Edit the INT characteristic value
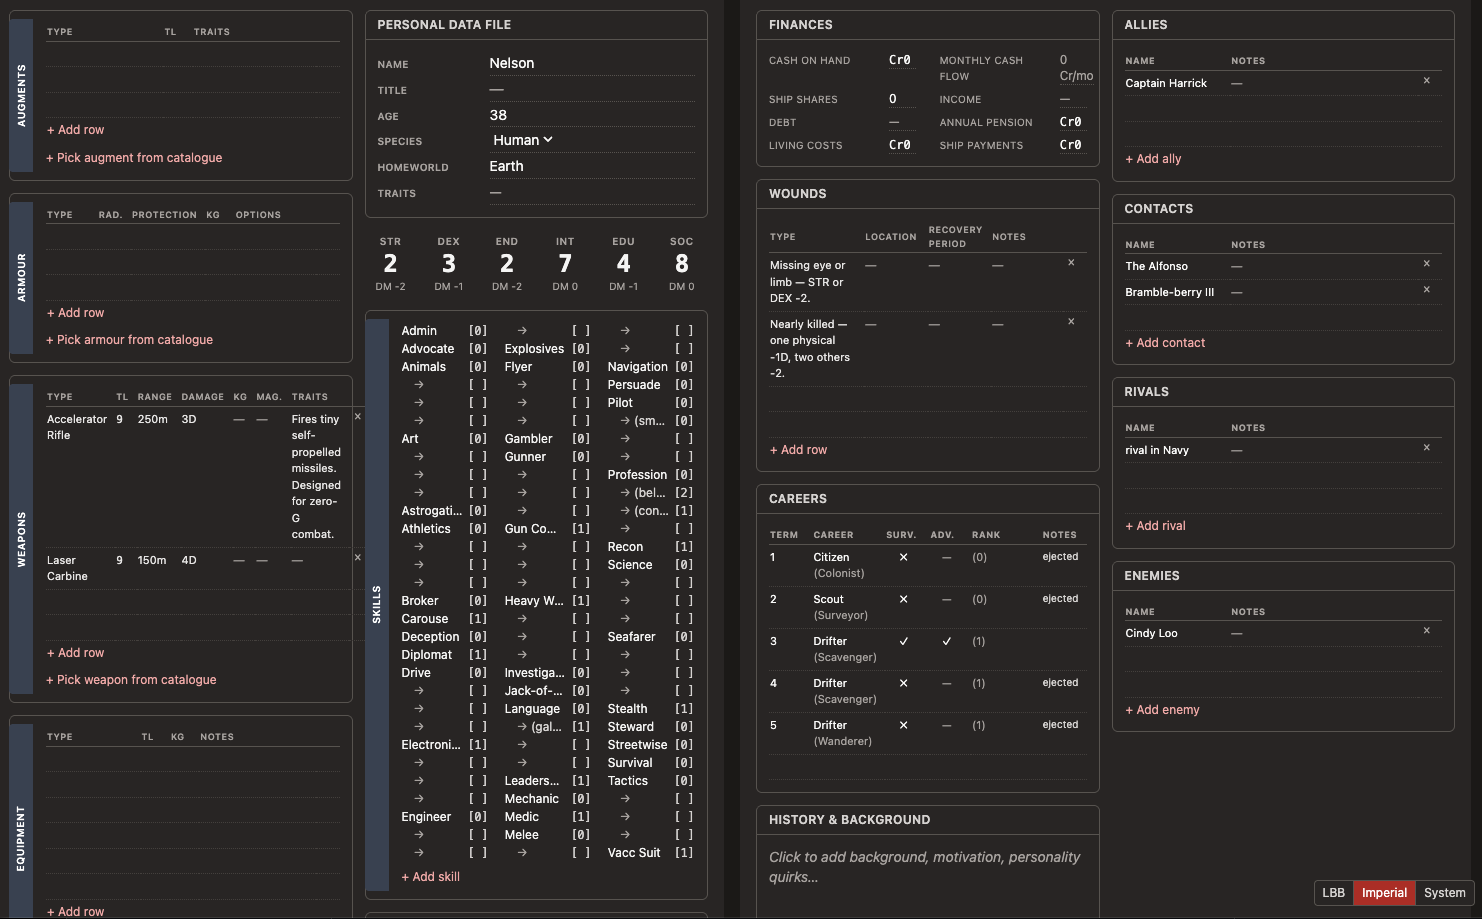The height and width of the screenshot is (919, 1482). click(565, 264)
